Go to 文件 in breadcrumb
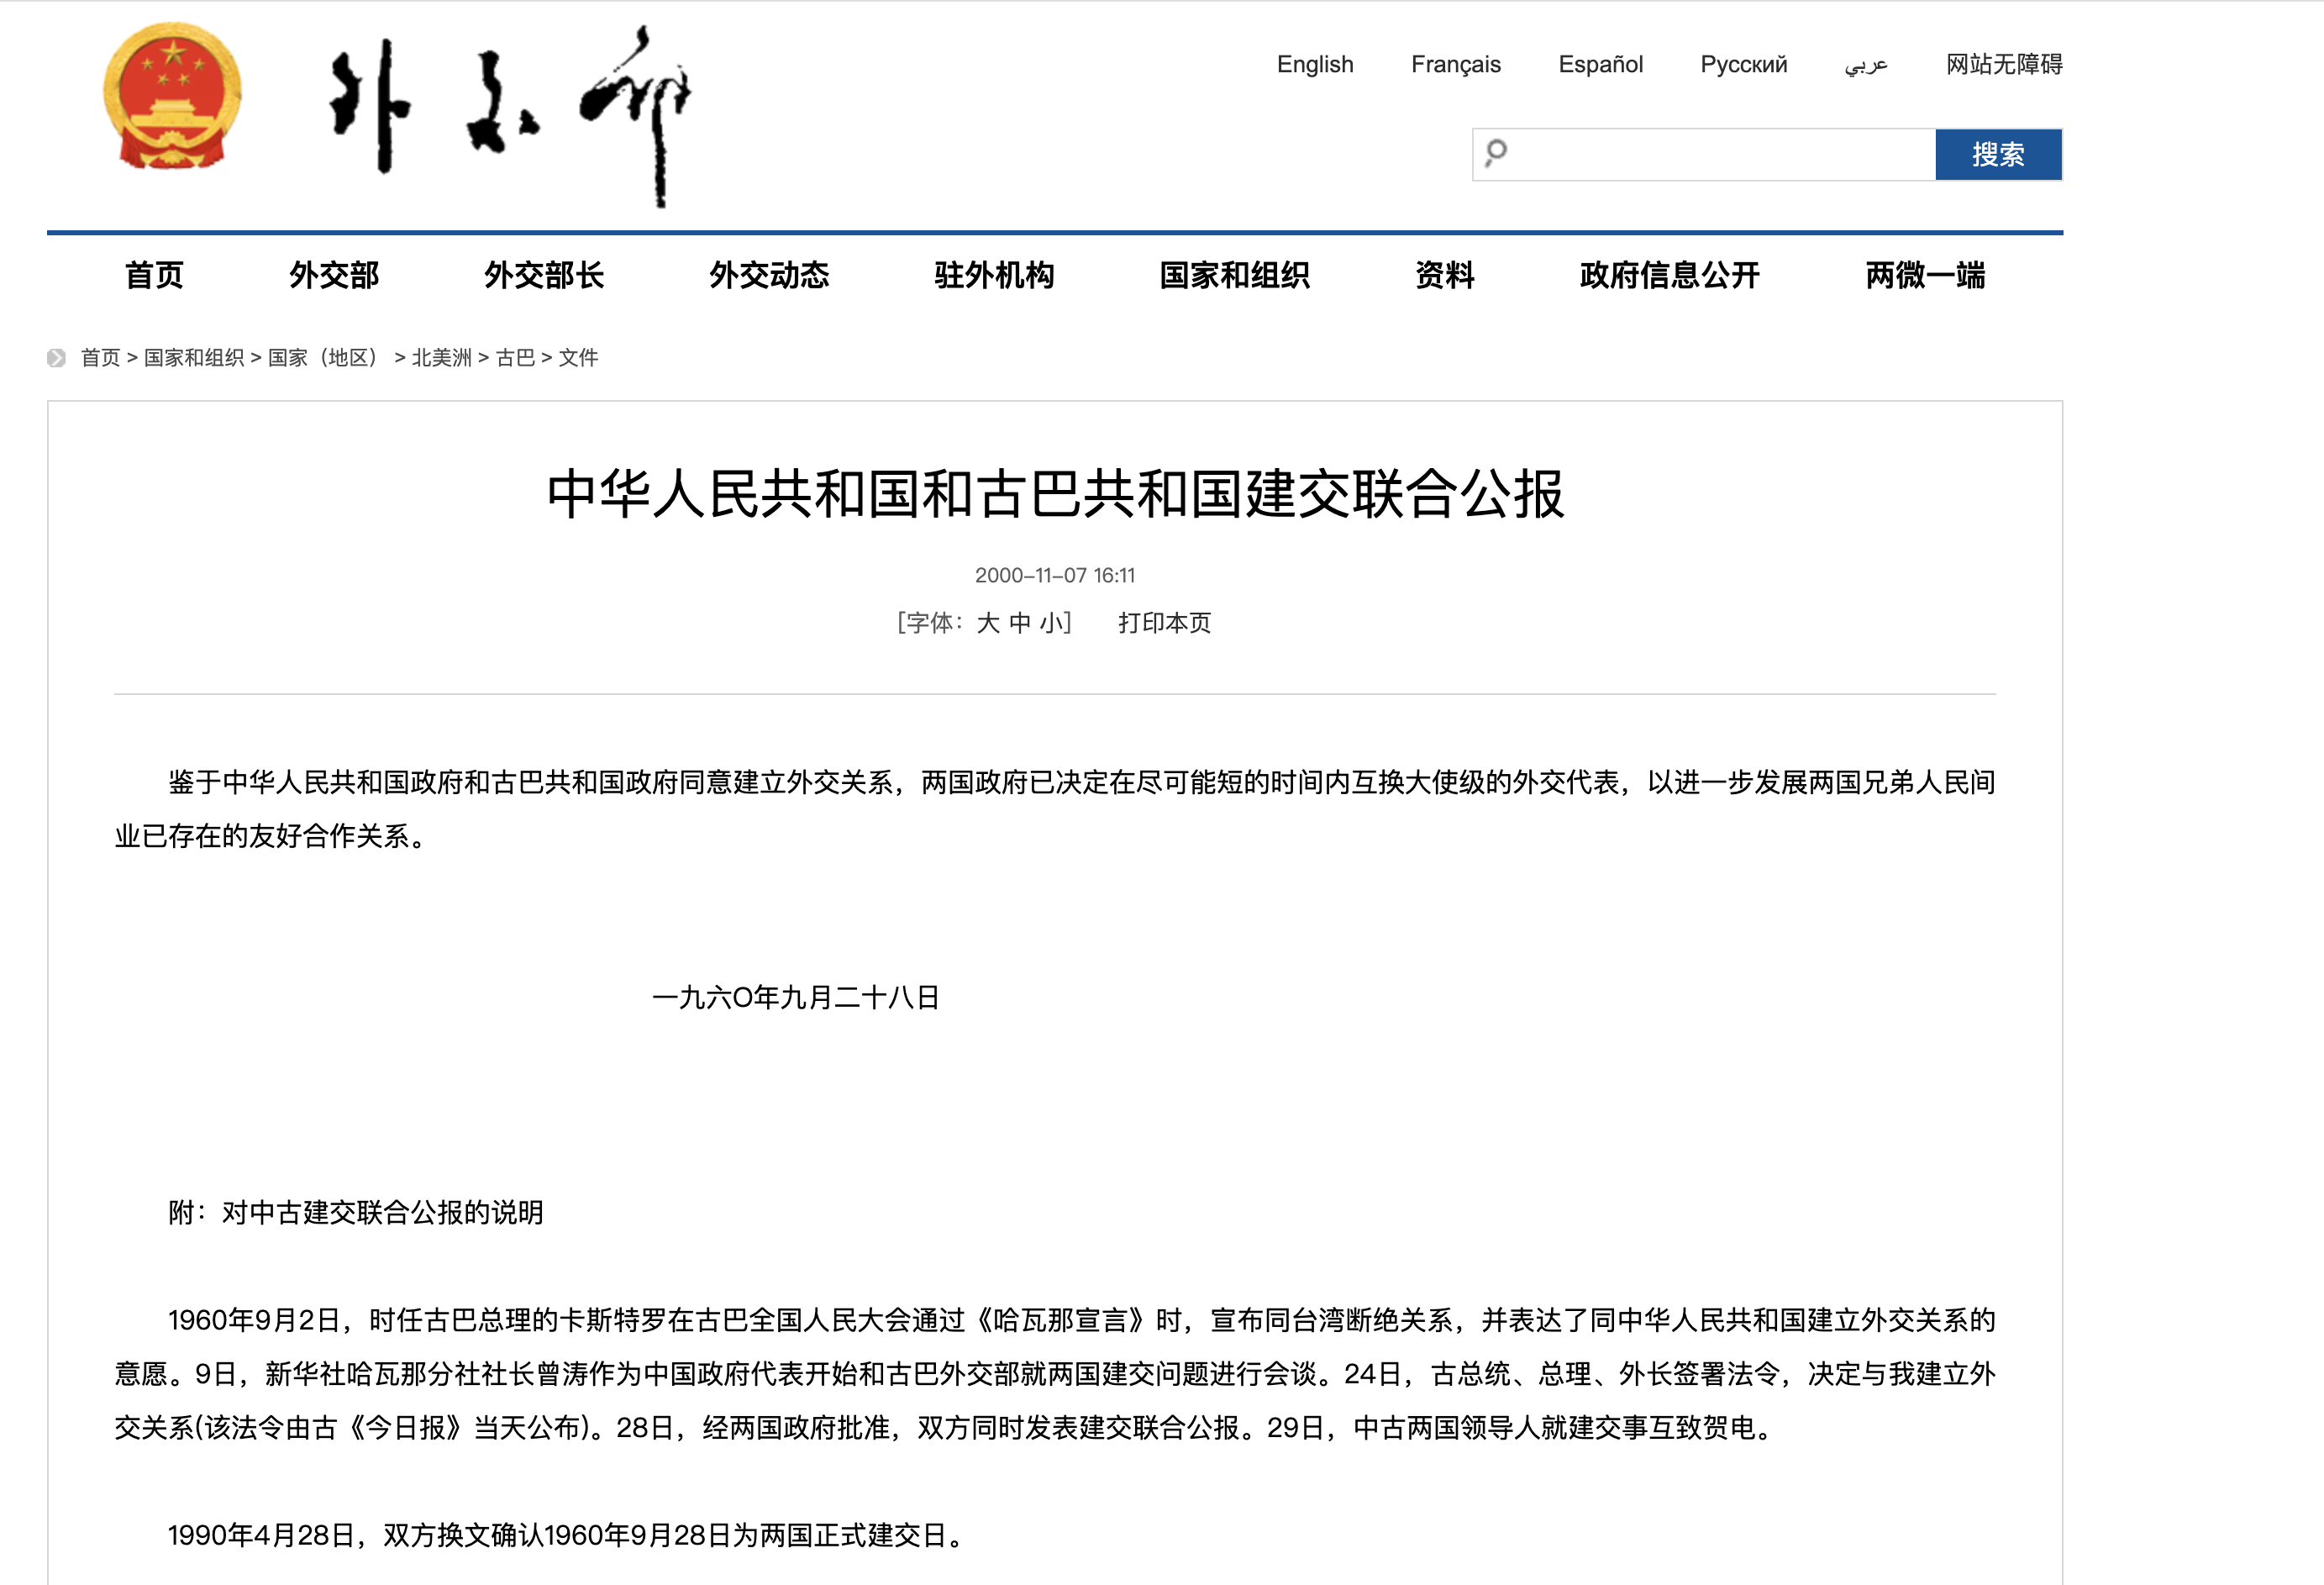 [578, 358]
